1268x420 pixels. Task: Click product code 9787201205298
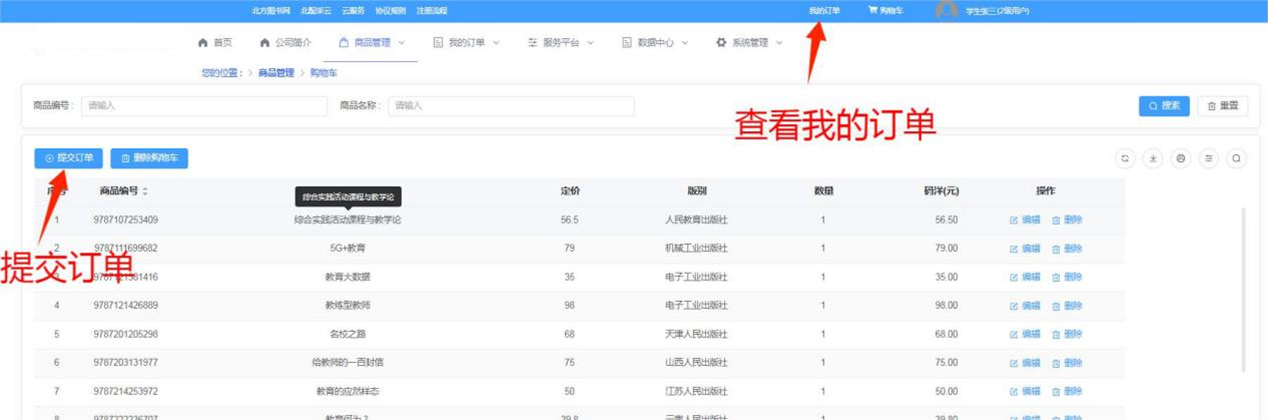(x=126, y=334)
